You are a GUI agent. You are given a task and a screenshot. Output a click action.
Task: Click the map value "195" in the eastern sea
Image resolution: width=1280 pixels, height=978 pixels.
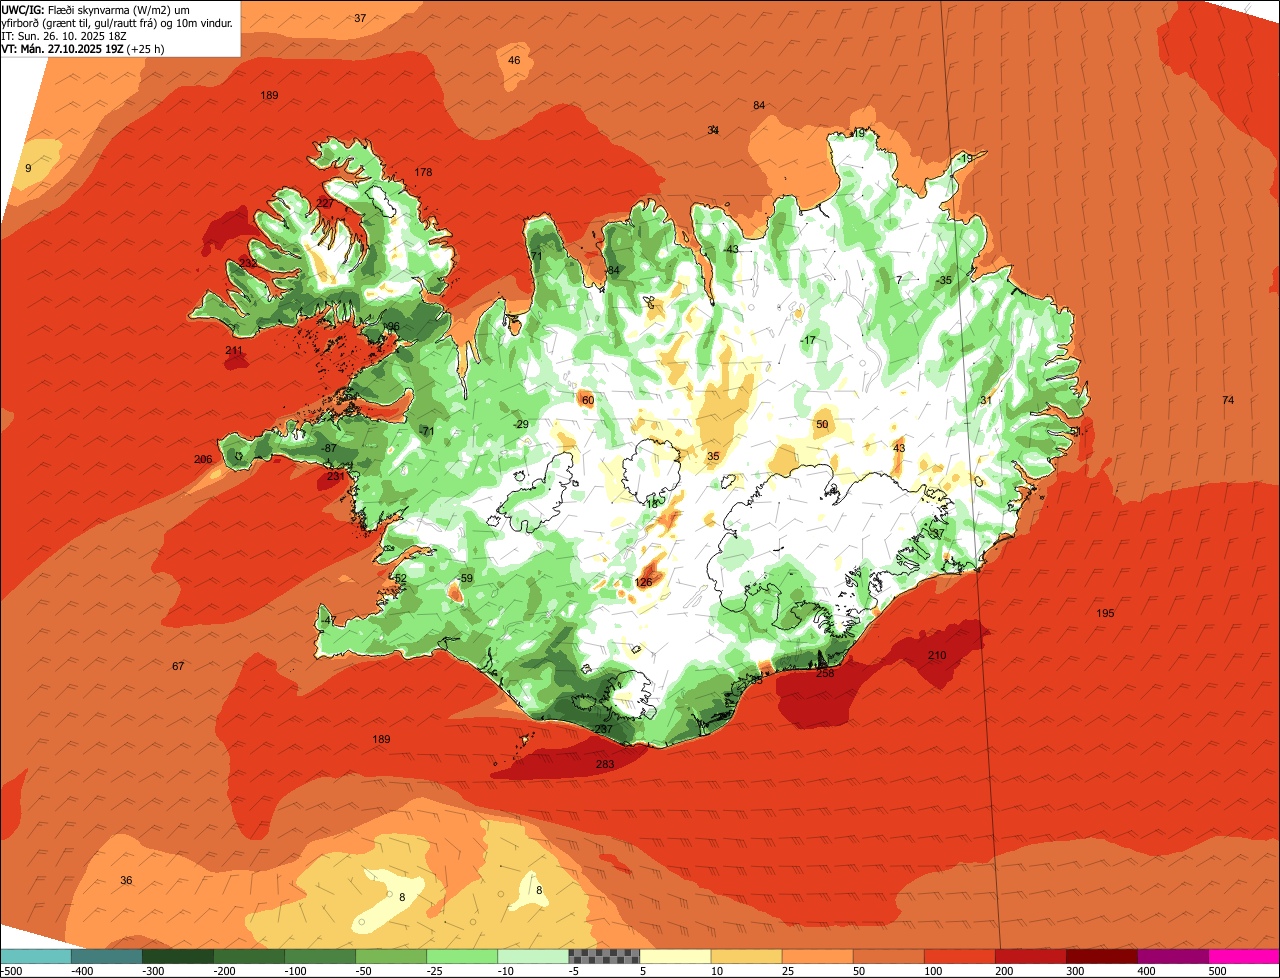[1105, 613]
